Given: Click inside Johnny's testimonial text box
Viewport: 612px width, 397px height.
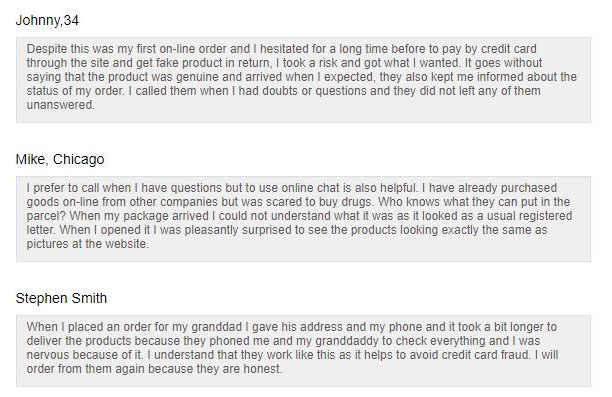Looking at the screenshot, I should (x=303, y=80).
